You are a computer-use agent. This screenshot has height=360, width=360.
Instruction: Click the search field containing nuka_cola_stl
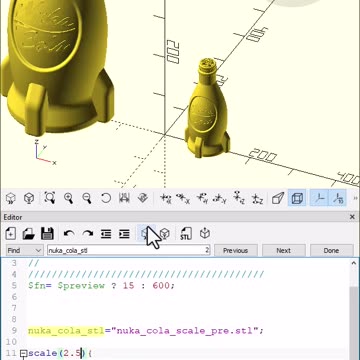[128, 250]
